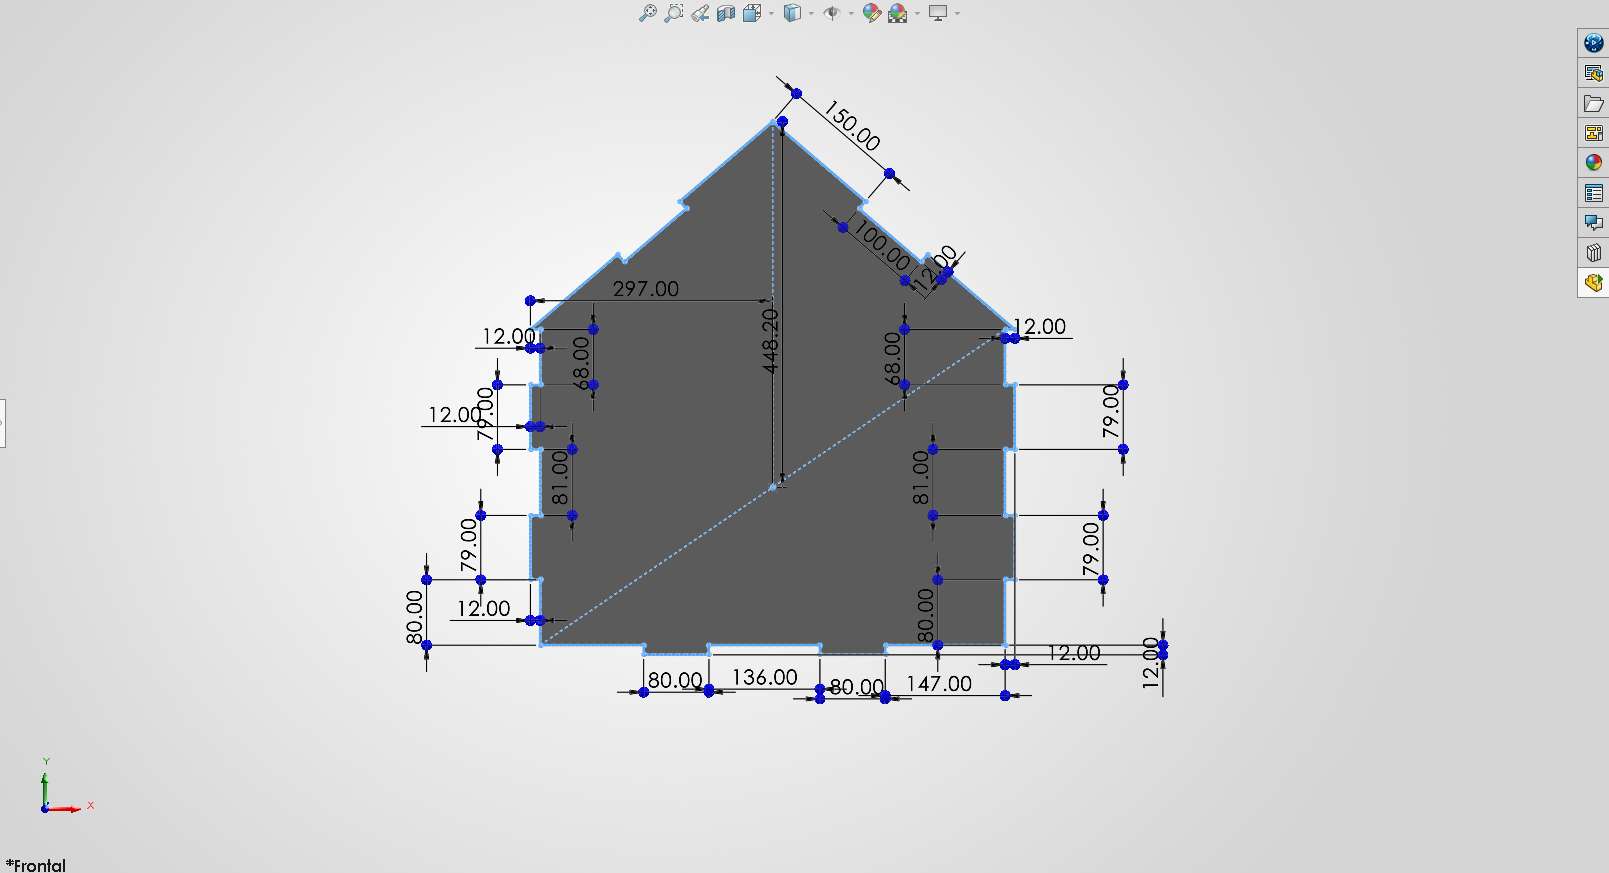Expand the View Orientation dropdown arrow
The height and width of the screenshot is (873, 1609).
pos(771,14)
